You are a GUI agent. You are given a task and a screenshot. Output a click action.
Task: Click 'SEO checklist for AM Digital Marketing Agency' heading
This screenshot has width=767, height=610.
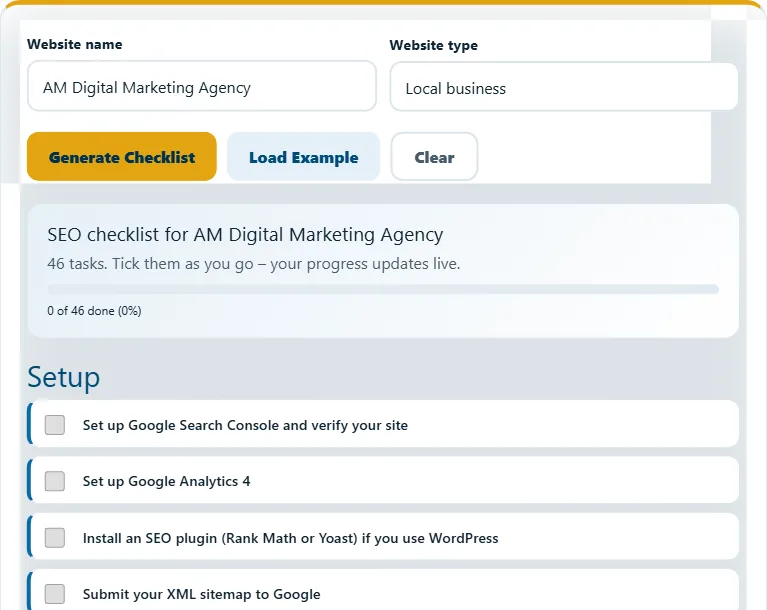coord(245,234)
